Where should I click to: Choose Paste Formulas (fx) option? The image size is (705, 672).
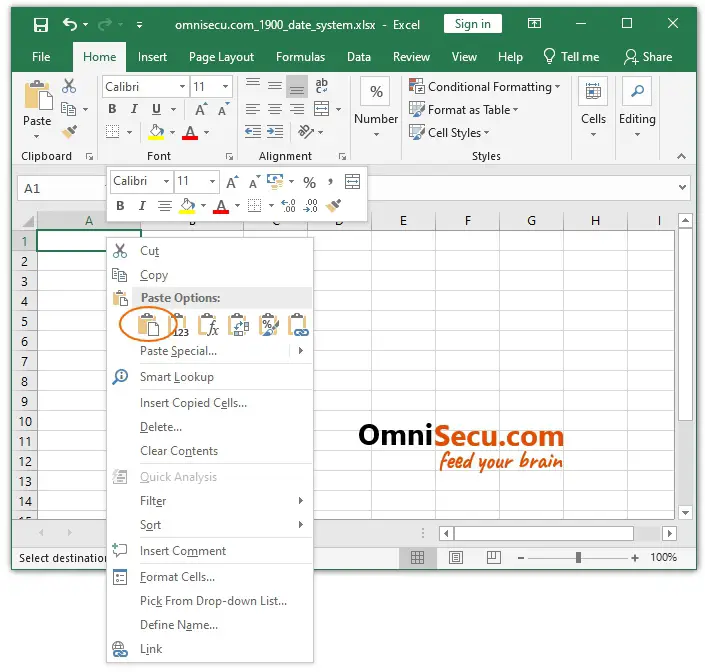(x=208, y=325)
